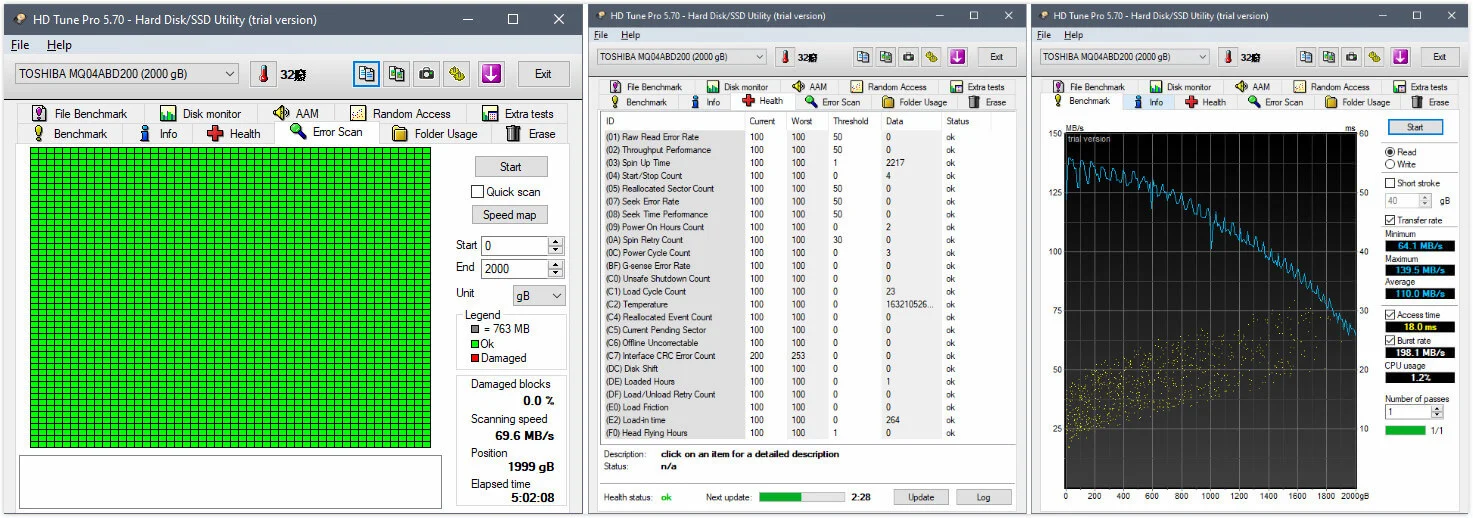
Task: Click thermometer icon in the right Benchmark window
Action: 1228,57
